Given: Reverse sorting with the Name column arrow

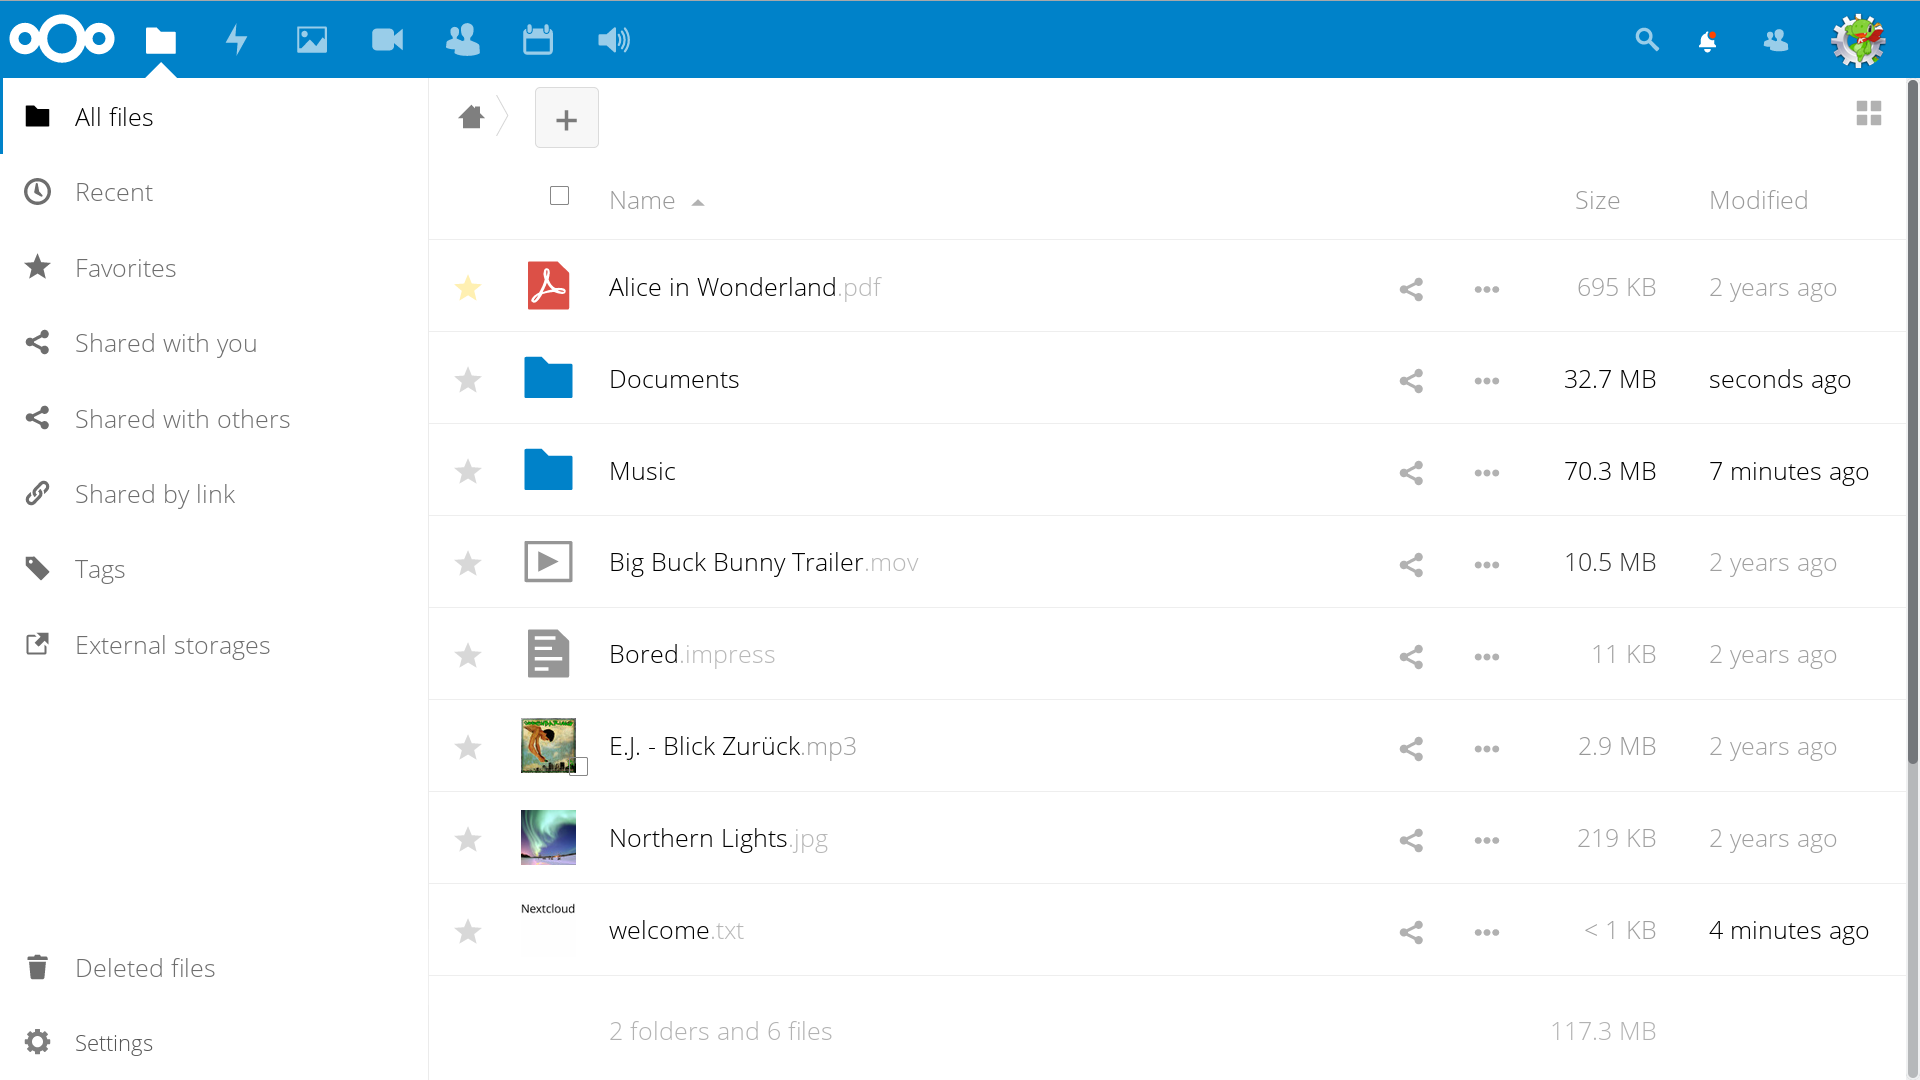Looking at the screenshot, I should (698, 201).
